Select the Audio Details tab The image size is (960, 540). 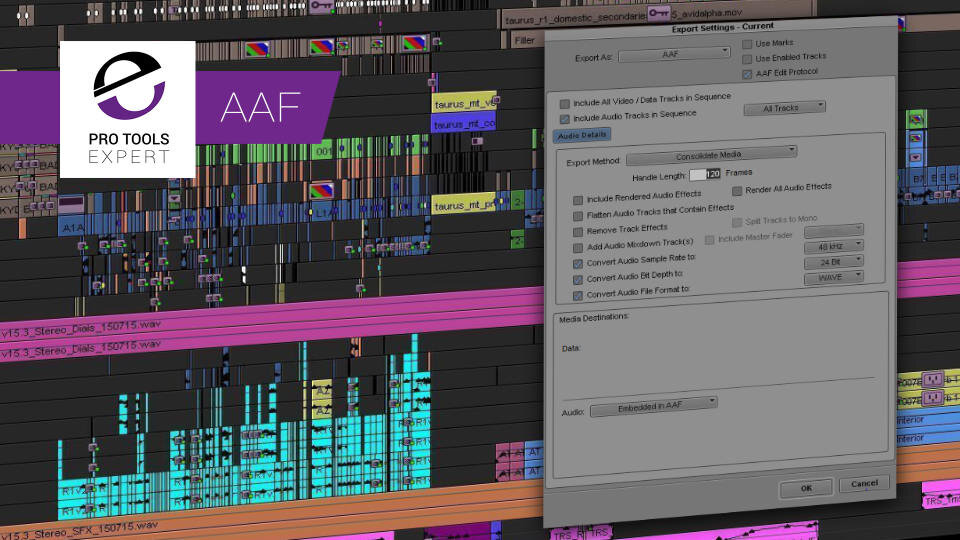point(582,135)
